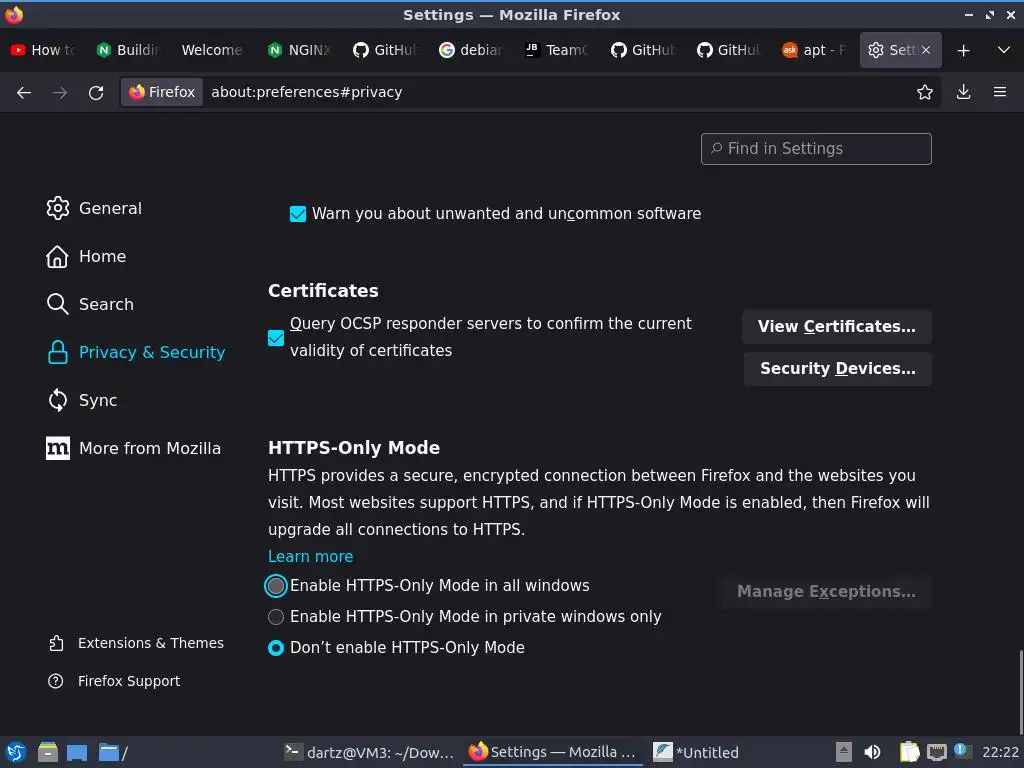Screen dimensions: 1024x768
Task: Open the Downloads panel
Action: coord(963,92)
